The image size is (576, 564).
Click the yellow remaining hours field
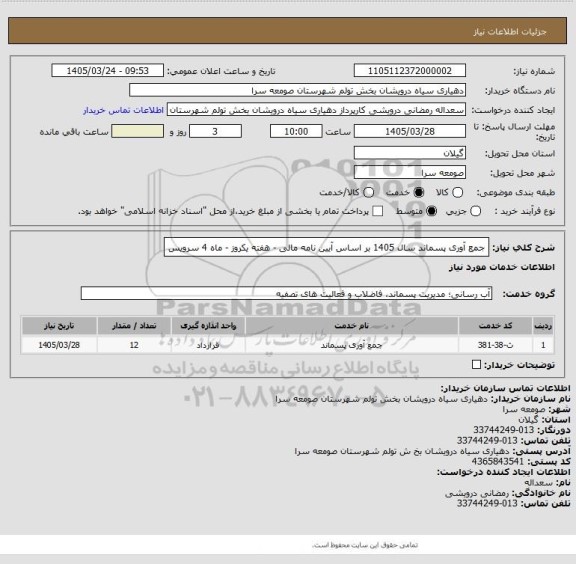point(137,132)
